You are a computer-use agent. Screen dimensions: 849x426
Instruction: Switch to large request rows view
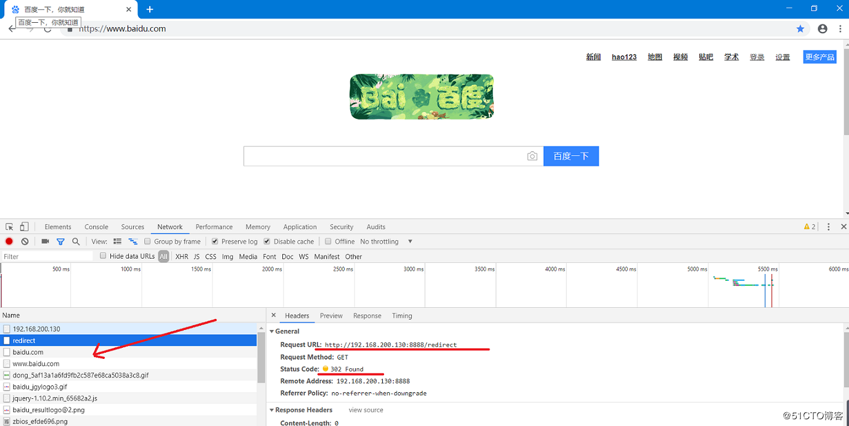[x=117, y=241]
